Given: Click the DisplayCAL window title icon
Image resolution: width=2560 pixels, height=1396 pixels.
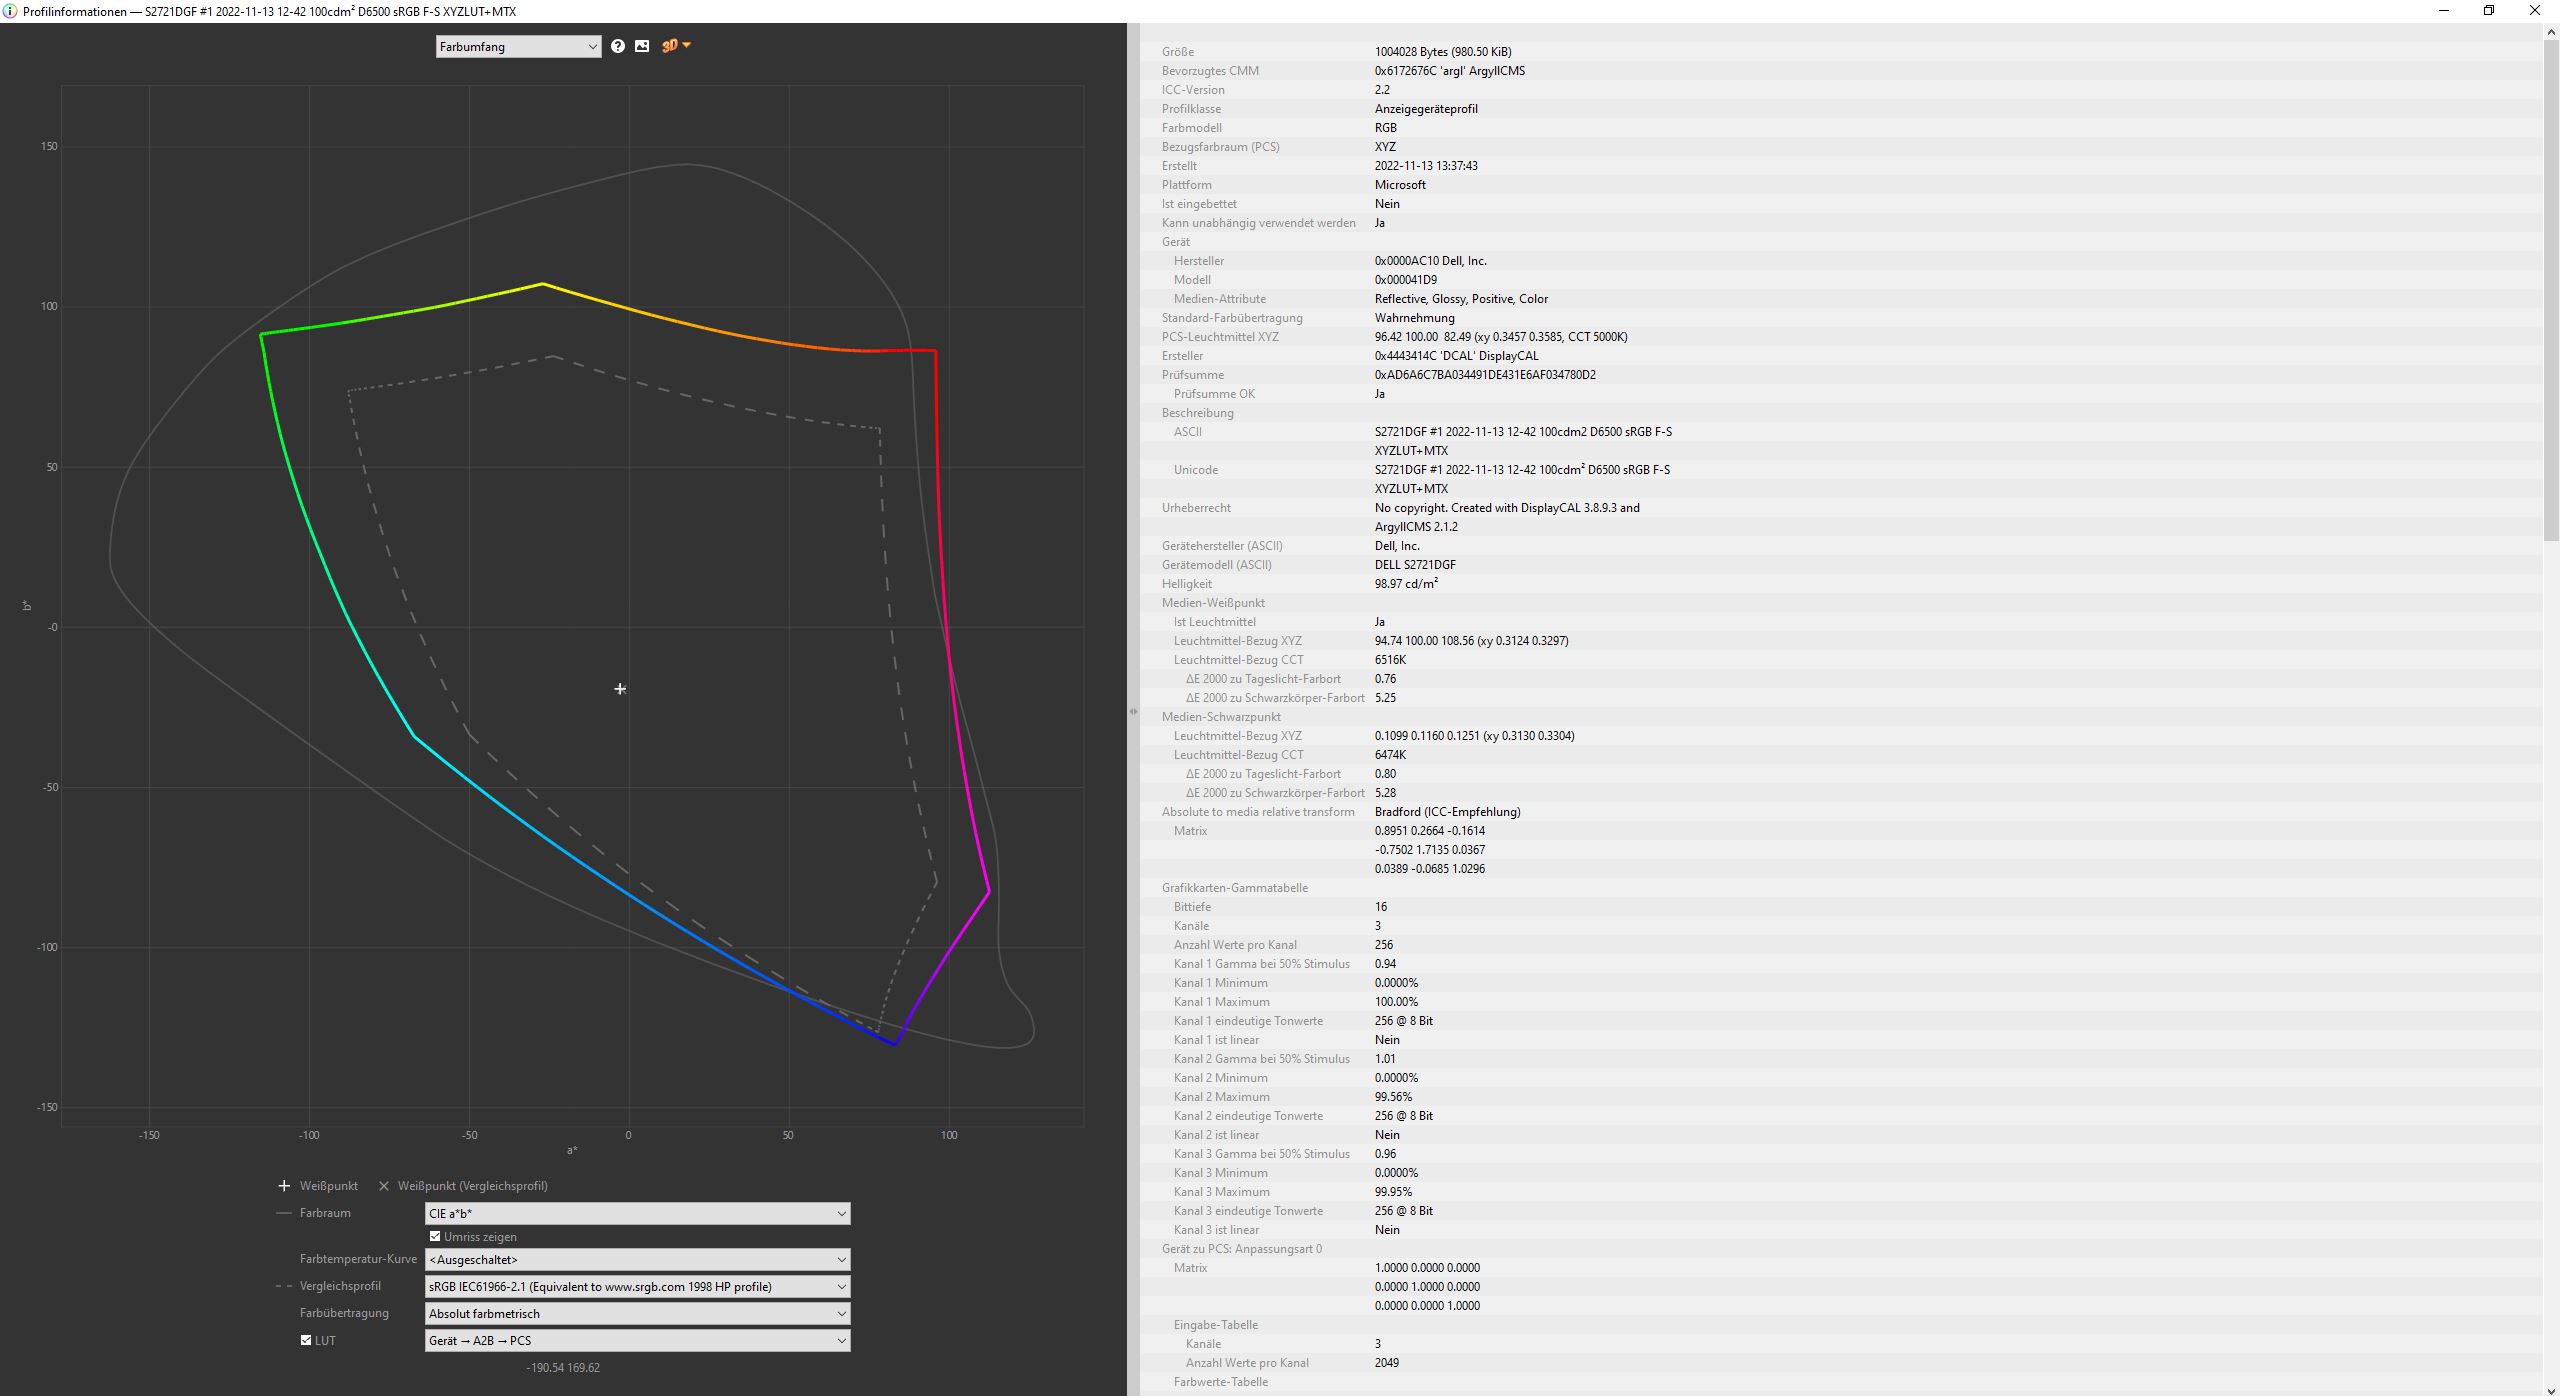Looking at the screenshot, I should (x=10, y=11).
